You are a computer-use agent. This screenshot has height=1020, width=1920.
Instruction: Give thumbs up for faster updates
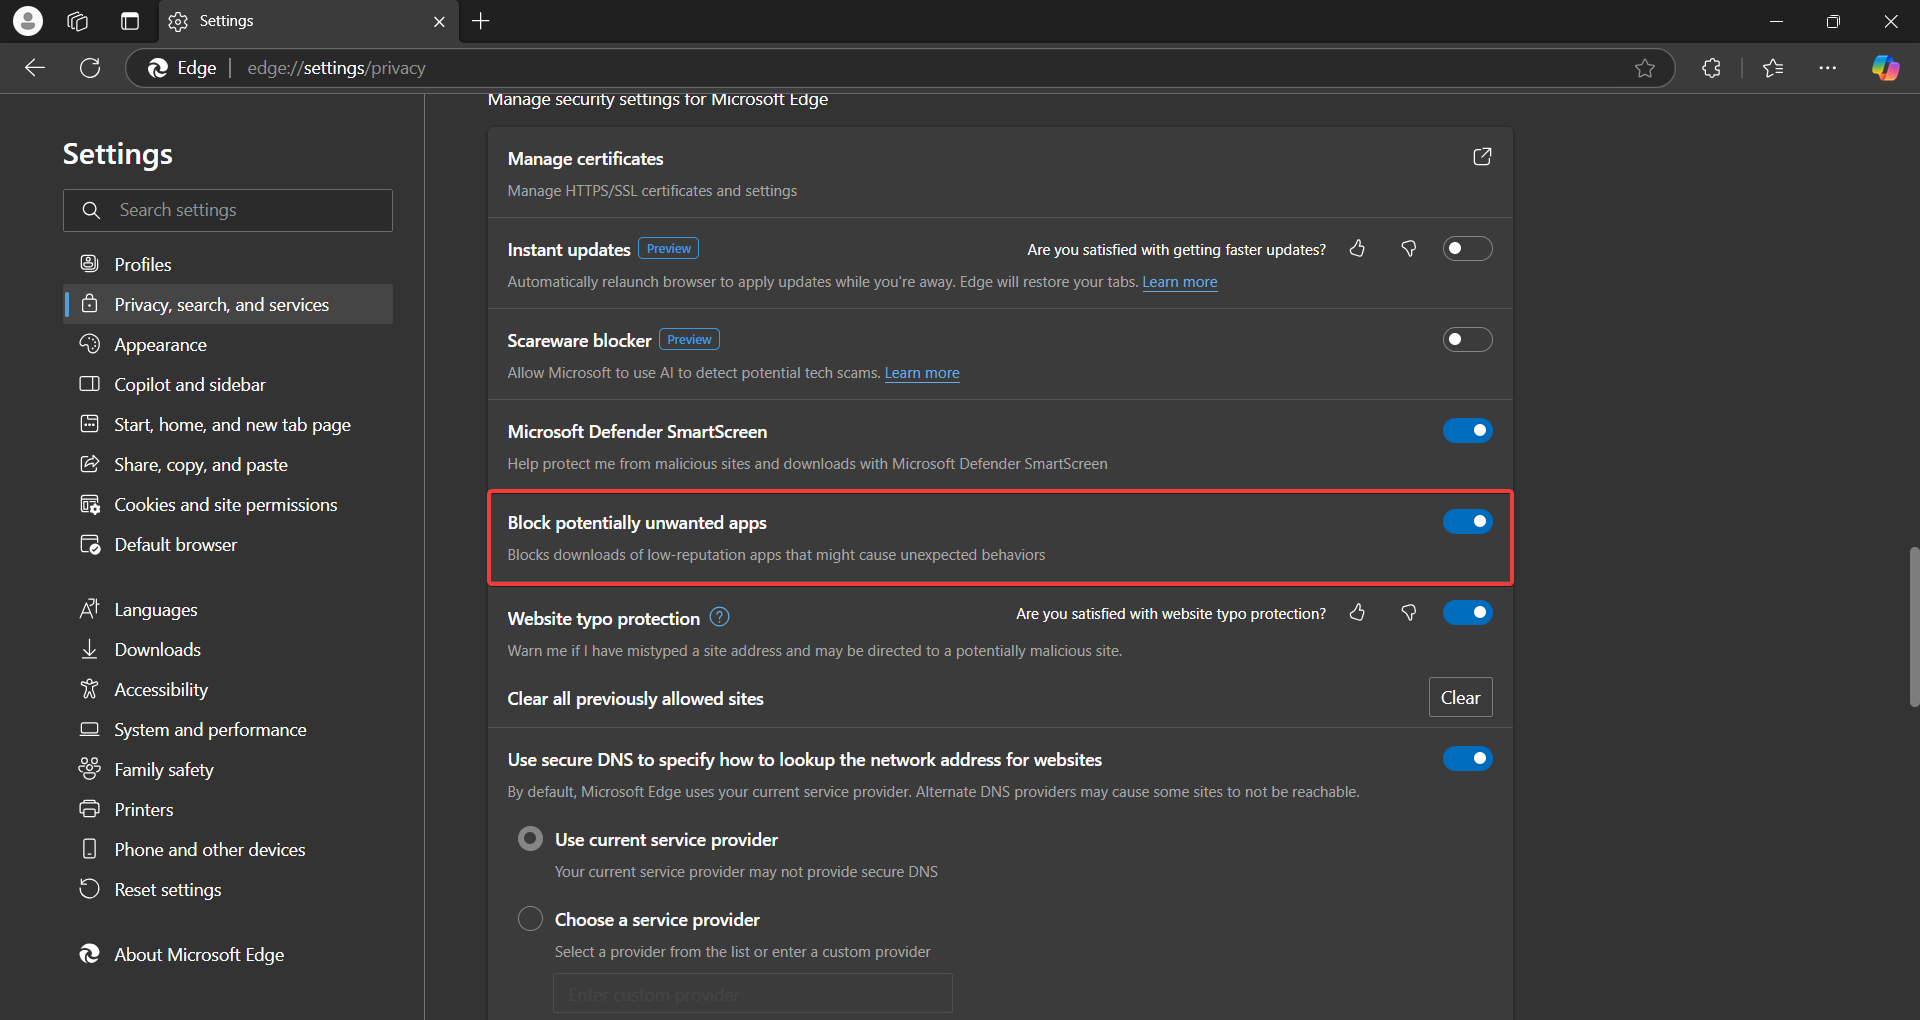(1357, 249)
